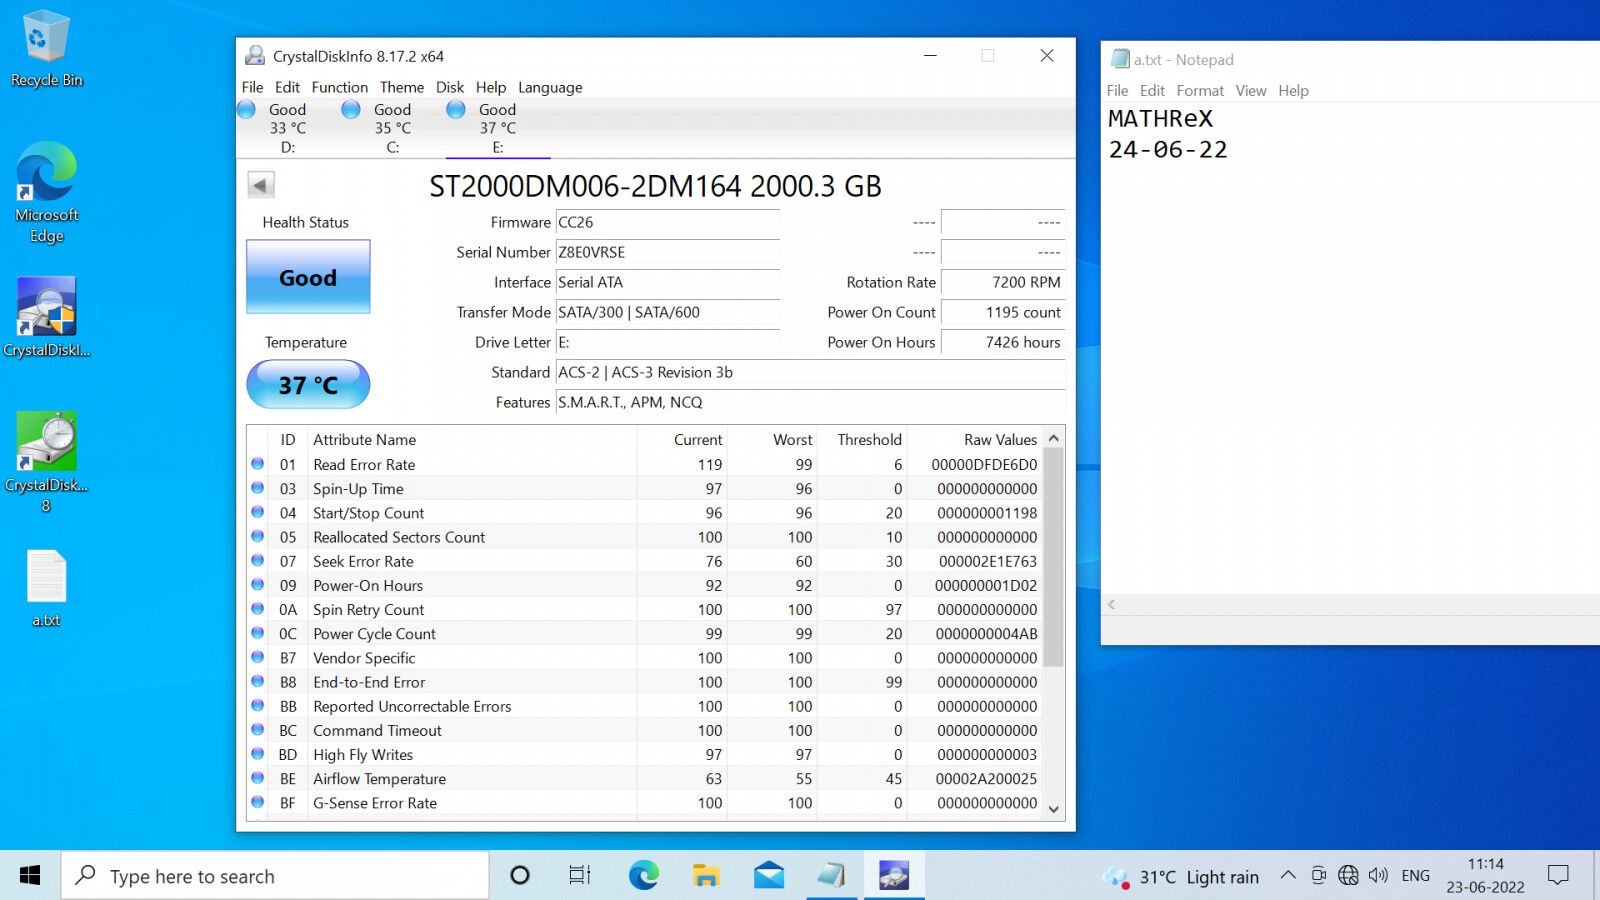Open Windows Start menu
1600x900 pixels.
tap(30, 876)
